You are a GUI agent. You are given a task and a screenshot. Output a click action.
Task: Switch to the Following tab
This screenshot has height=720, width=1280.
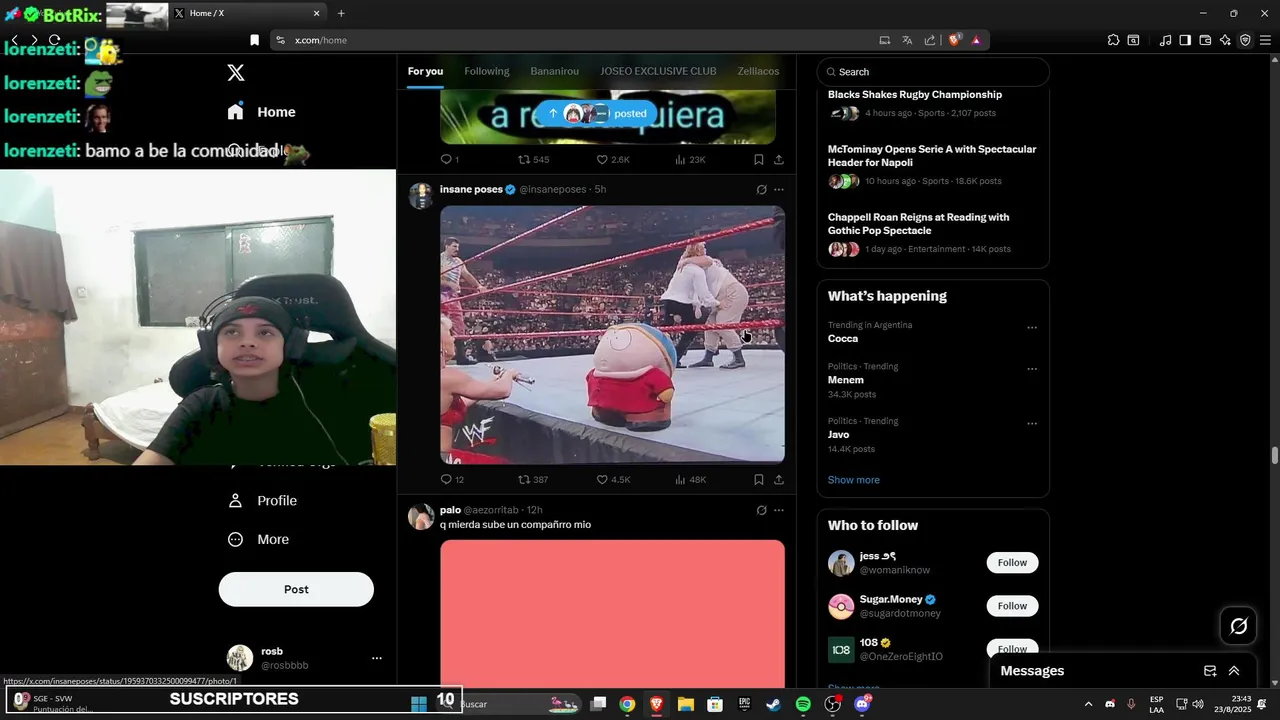[487, 71]
